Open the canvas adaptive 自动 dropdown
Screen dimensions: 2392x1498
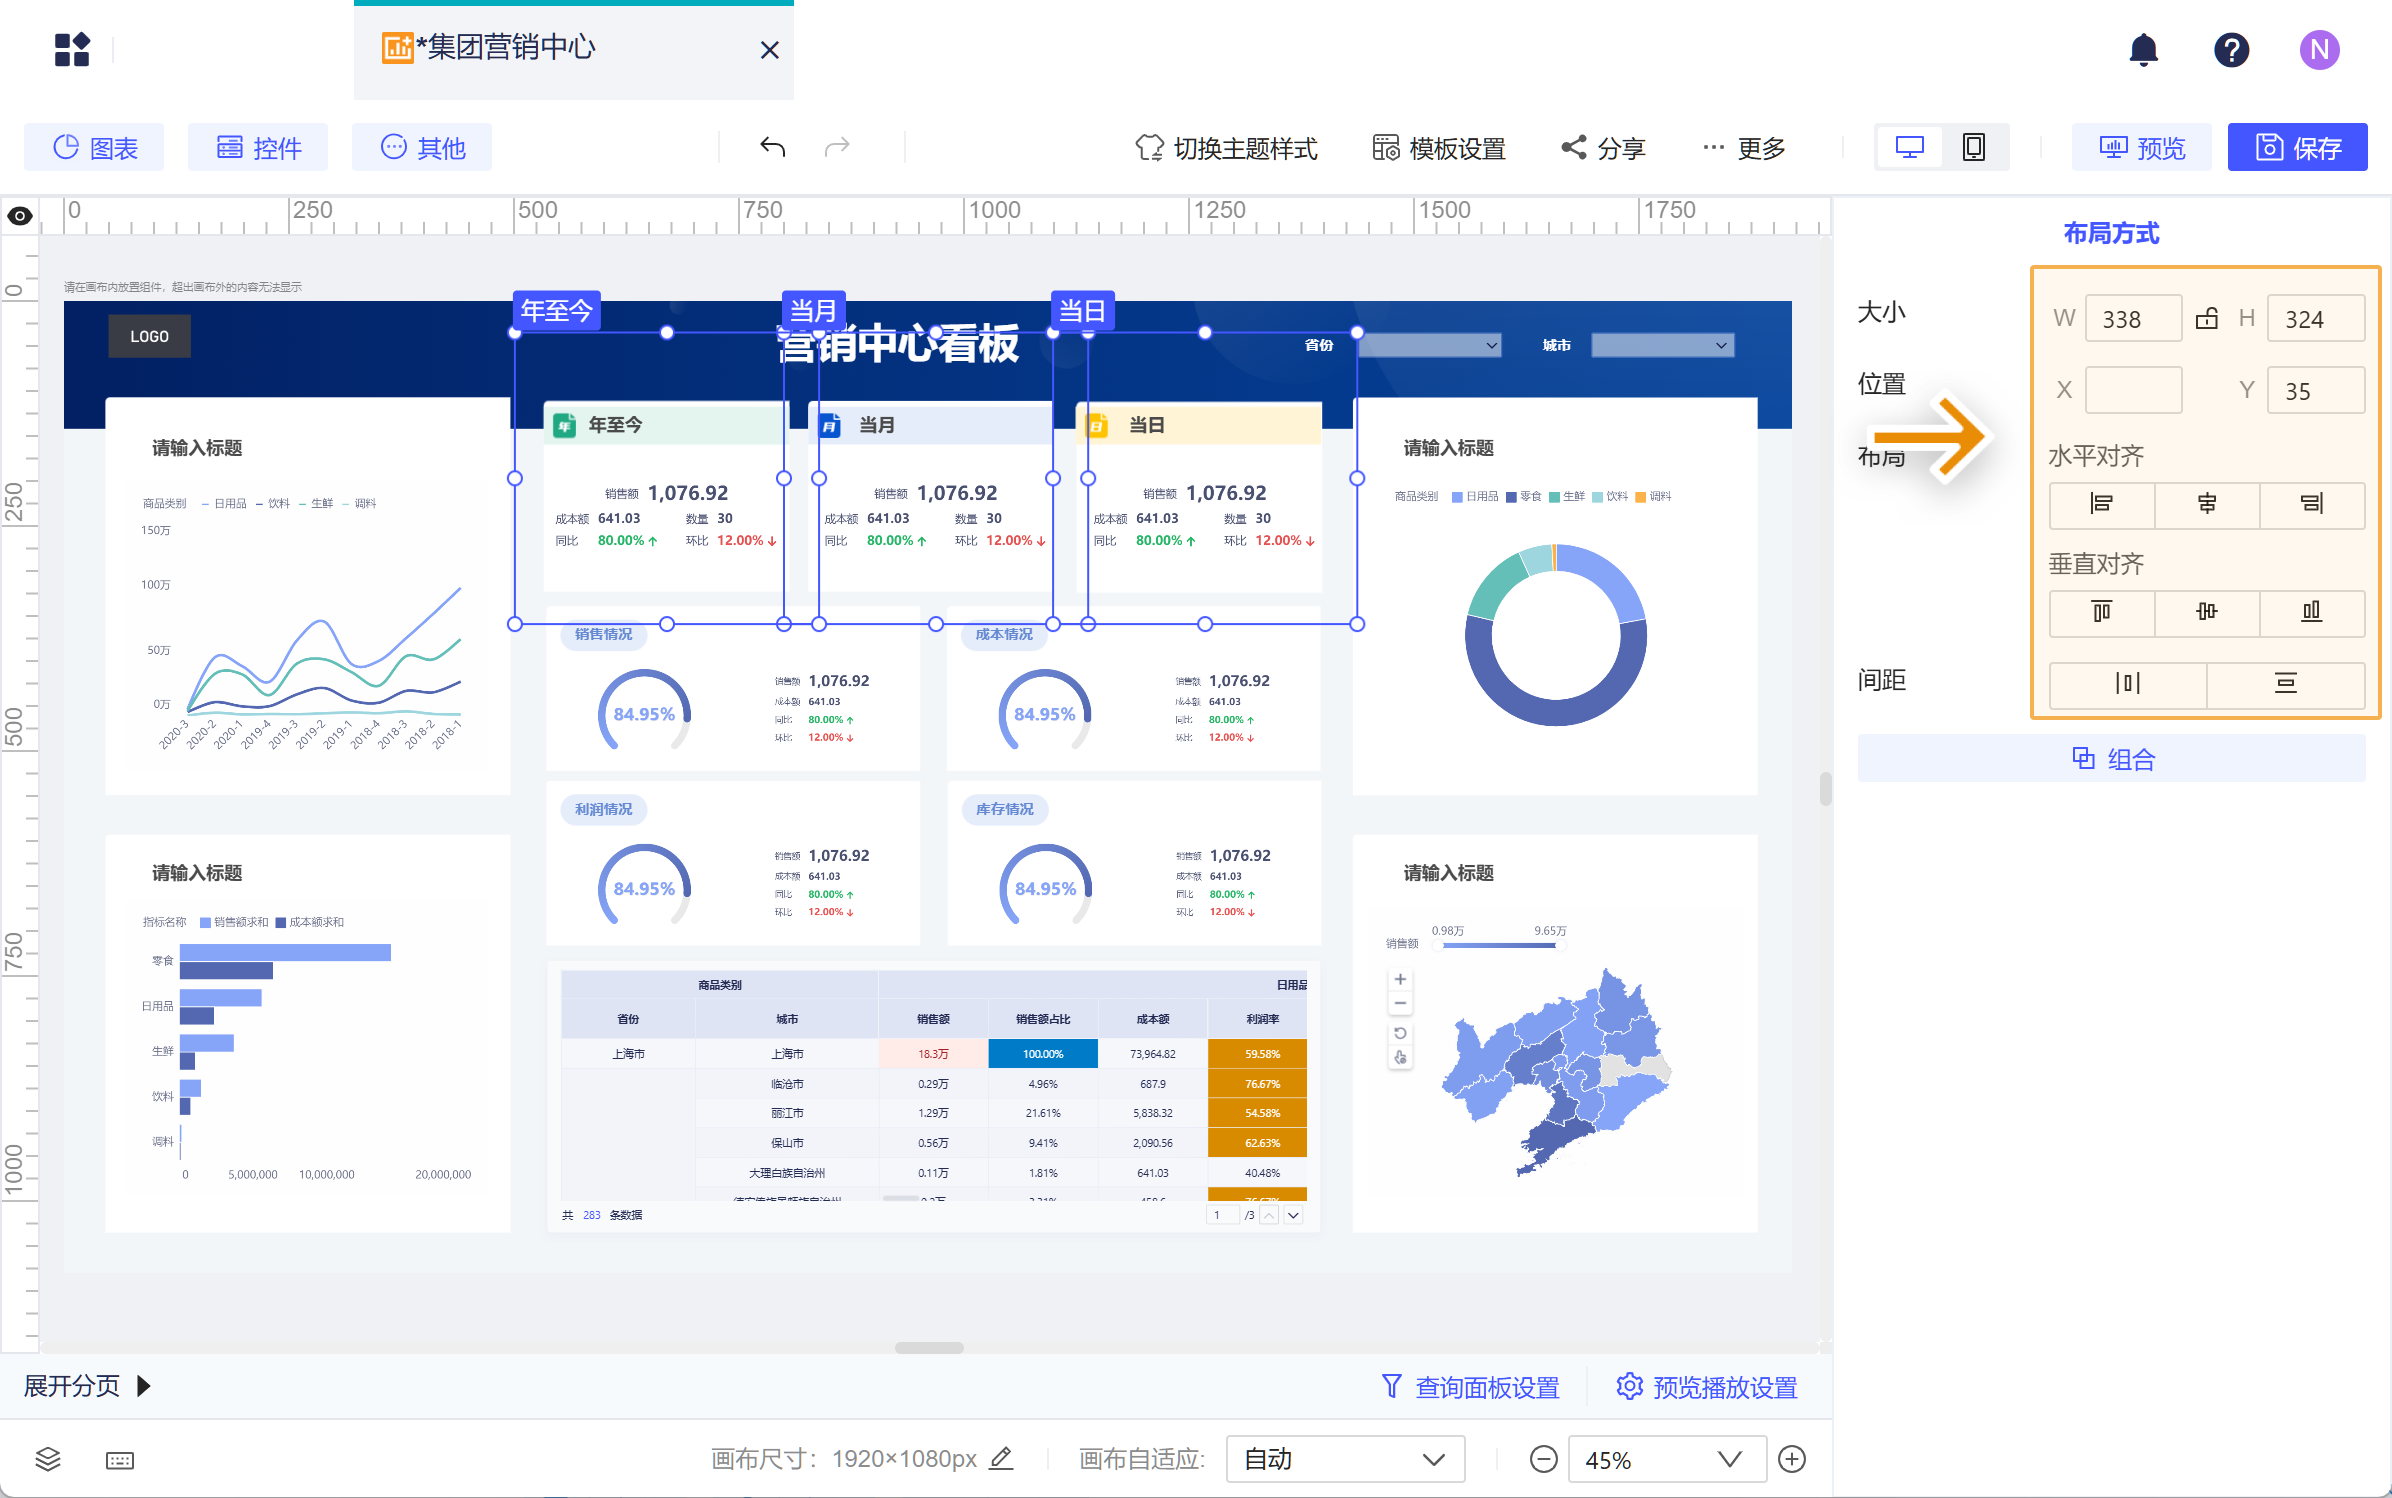pyautogui.click(x=1344, y=1459)
